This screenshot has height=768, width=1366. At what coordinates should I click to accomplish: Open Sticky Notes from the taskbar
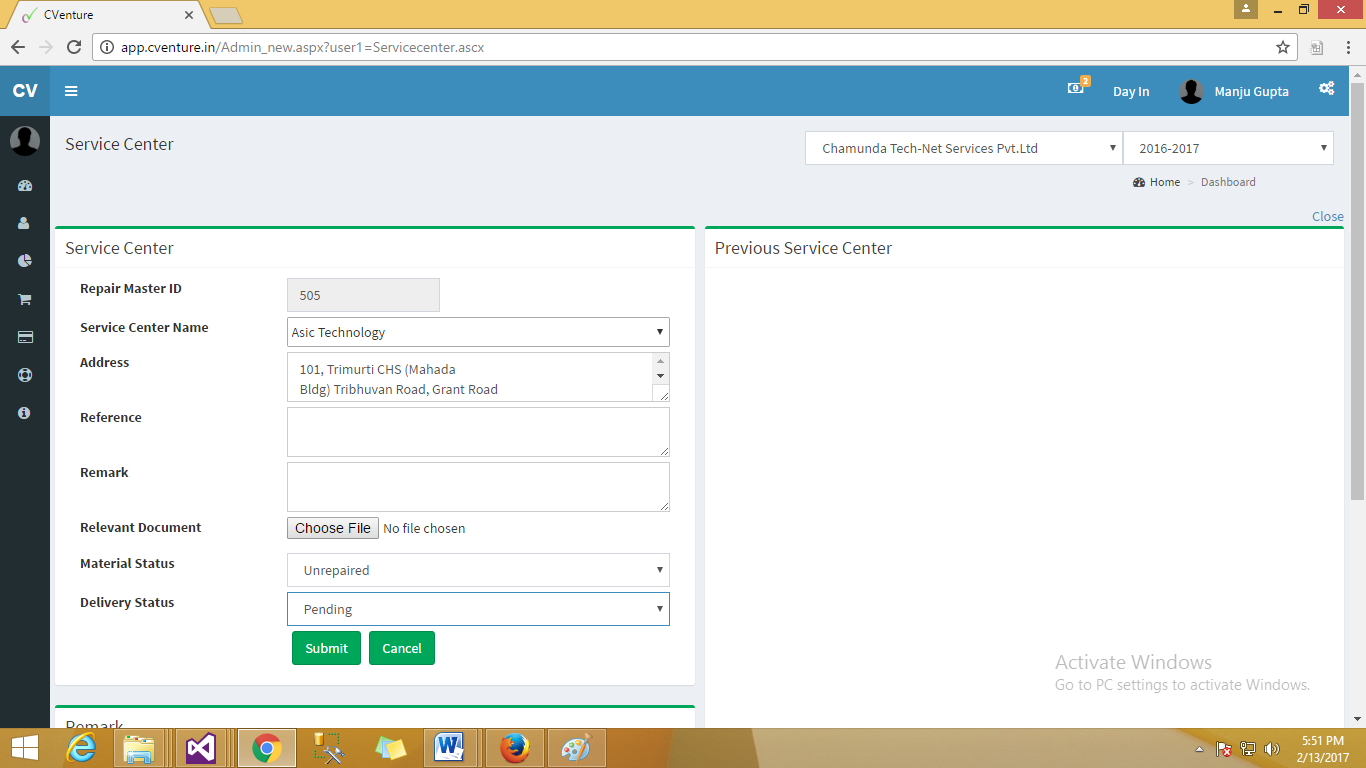coord(390,748)
